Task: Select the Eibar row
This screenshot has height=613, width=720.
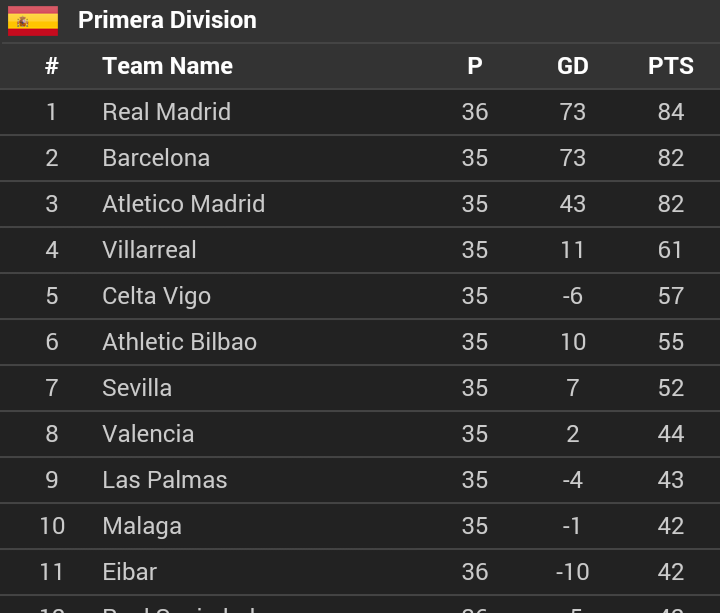Action: coord(360,572)
